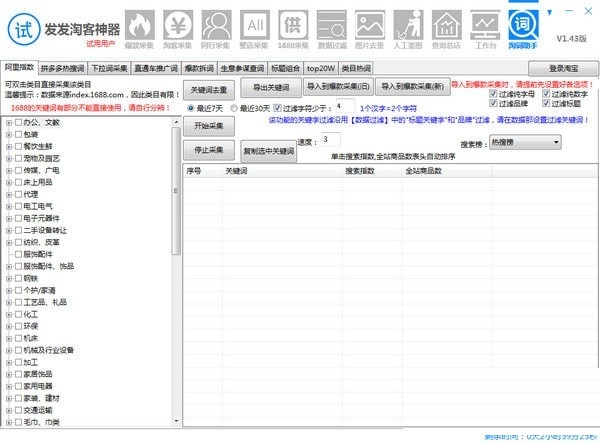Sort by the 搜索指数 column header
600x443 pixels.
[x=372, y=171]
